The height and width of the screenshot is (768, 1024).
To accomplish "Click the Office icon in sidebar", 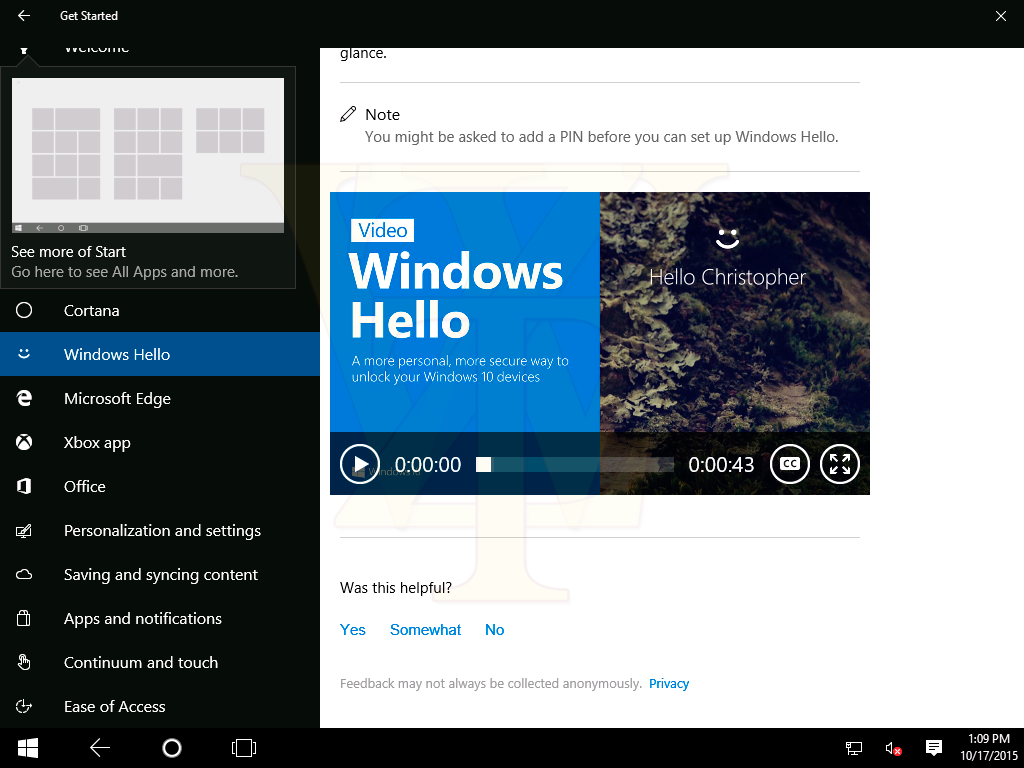I will [x=24, y=487].
